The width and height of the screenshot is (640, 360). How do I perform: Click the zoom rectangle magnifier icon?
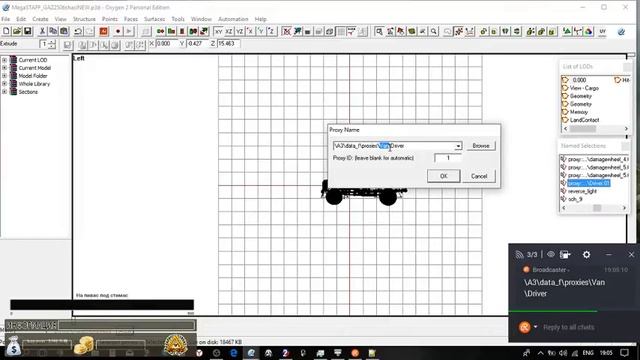click(379, 31)
